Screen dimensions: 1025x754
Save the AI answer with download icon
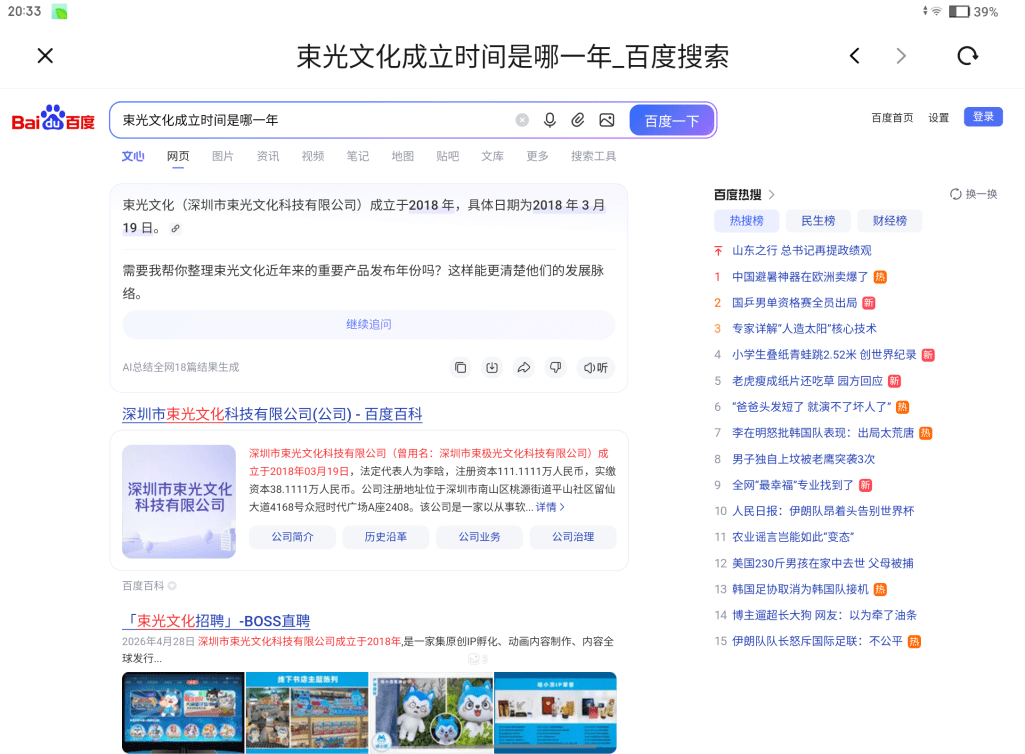492,368
